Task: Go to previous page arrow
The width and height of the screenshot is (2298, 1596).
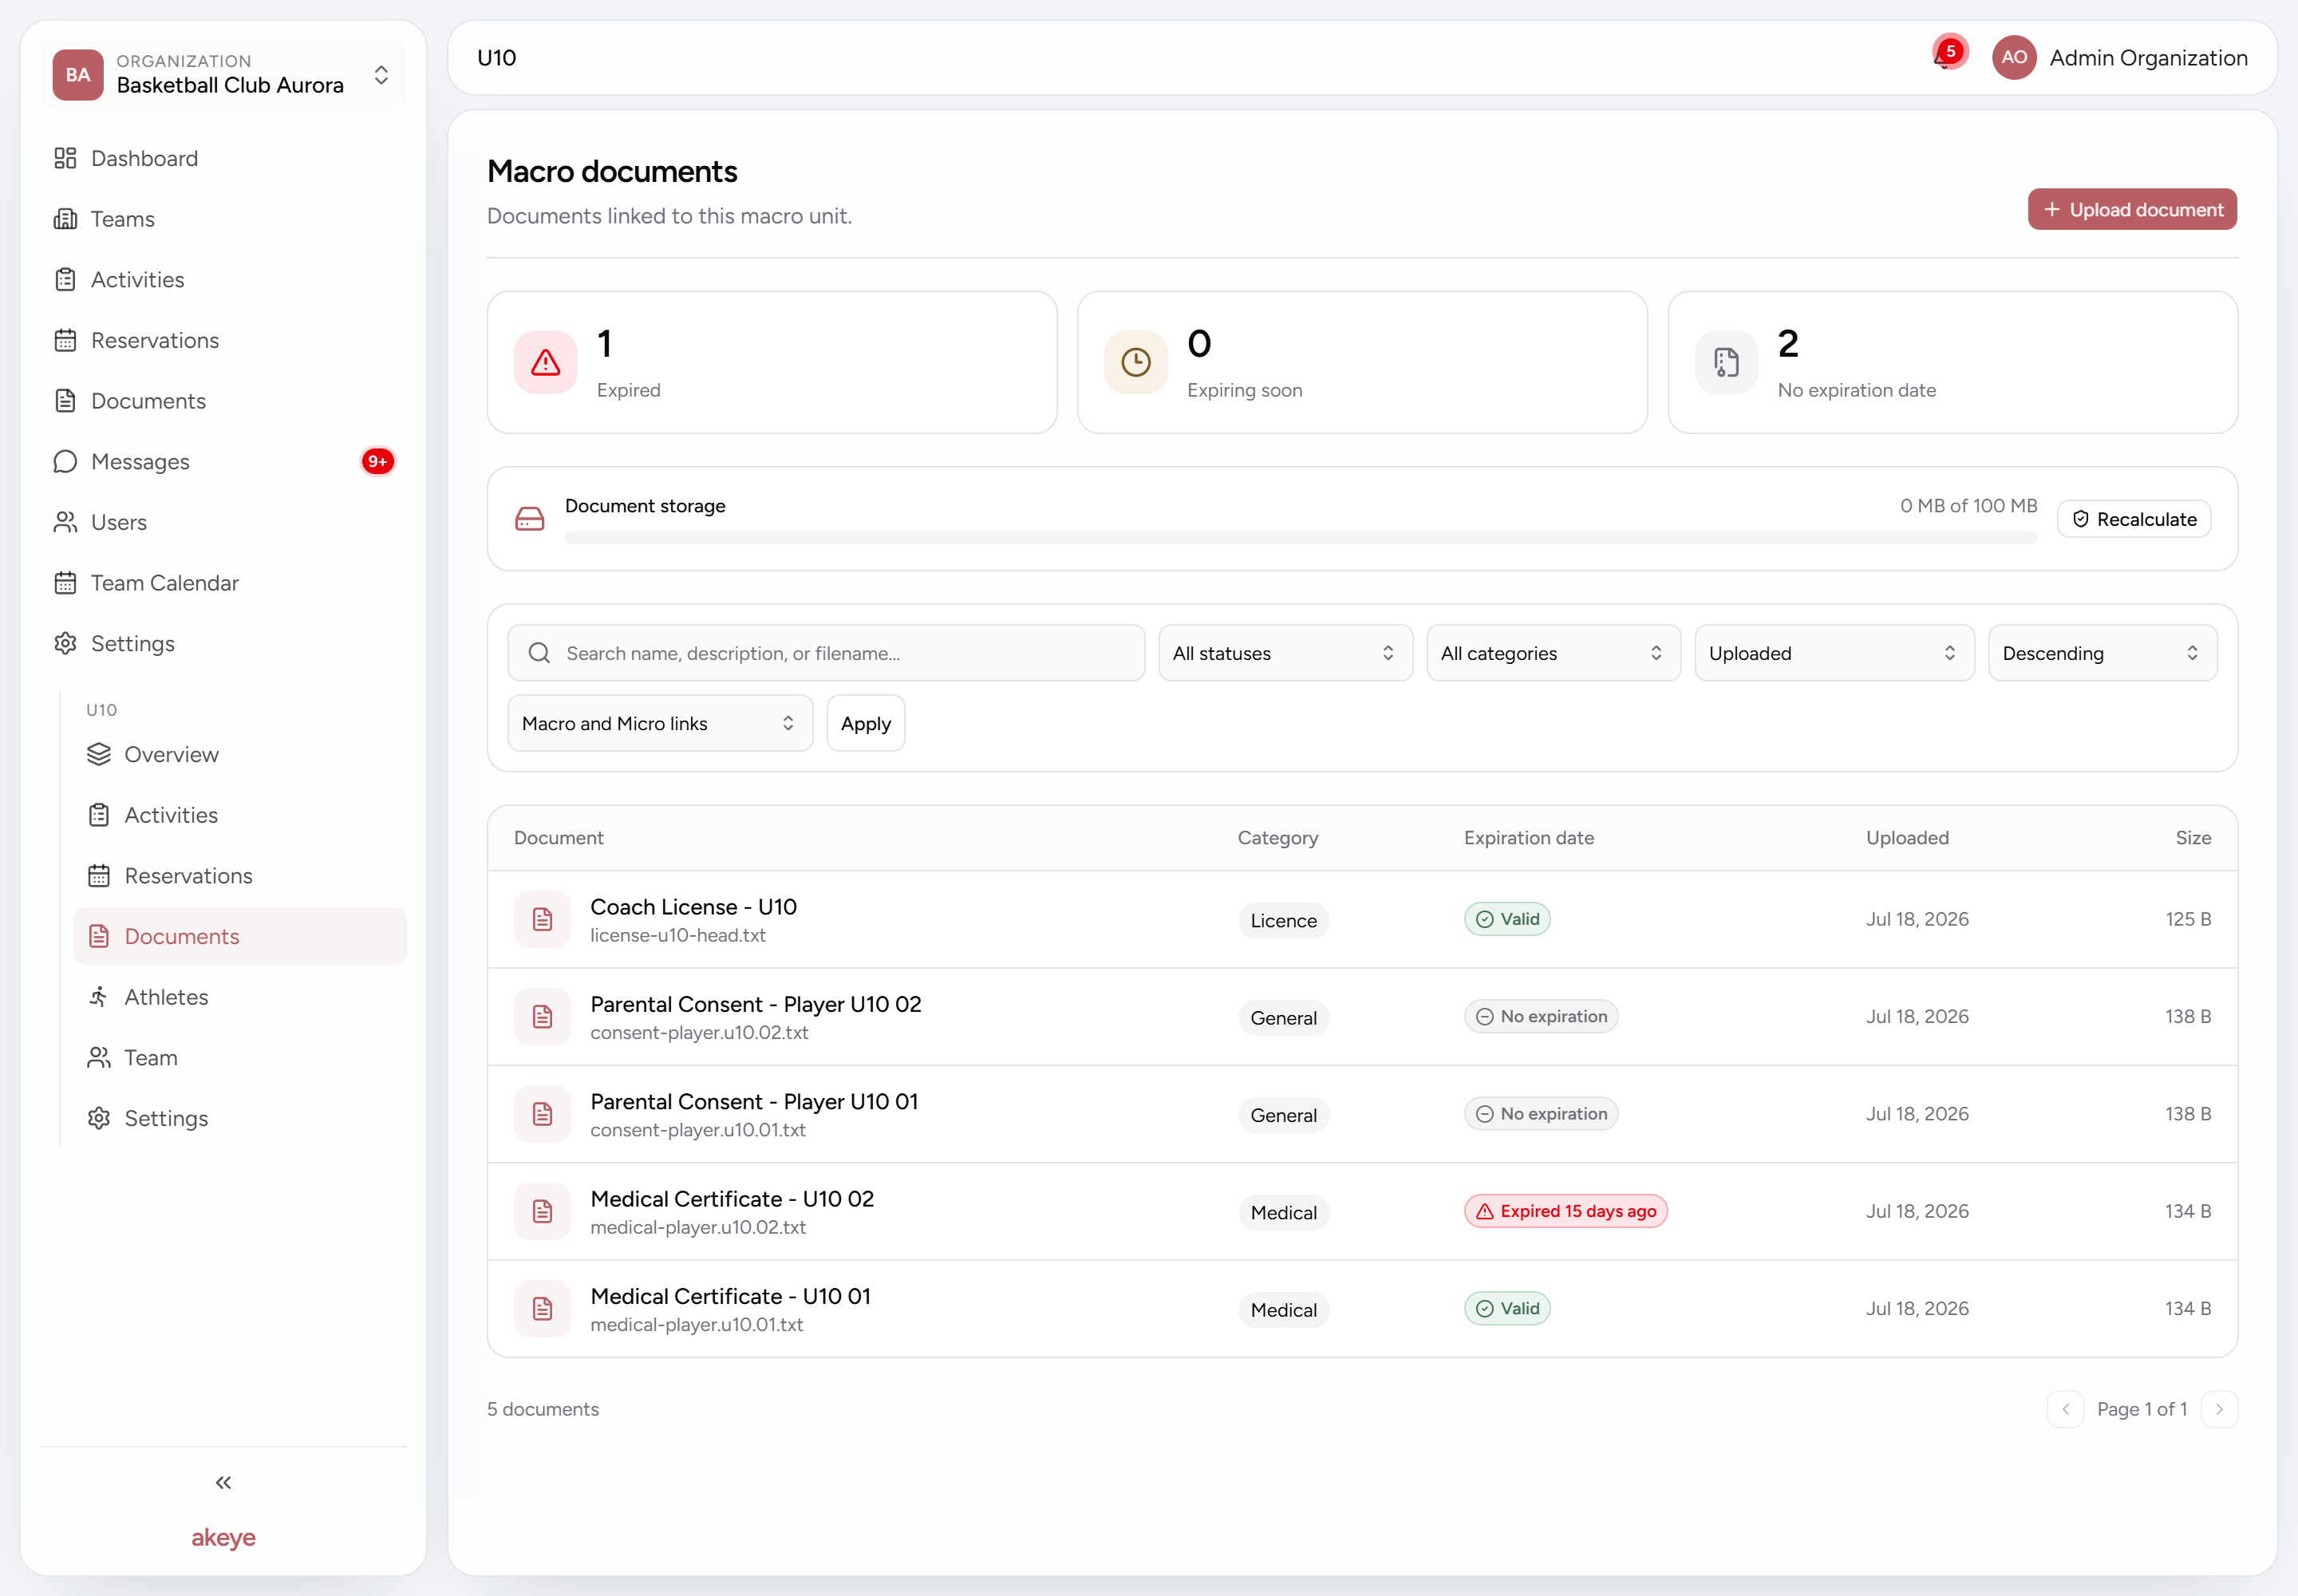Action: pos(2065,1409)
